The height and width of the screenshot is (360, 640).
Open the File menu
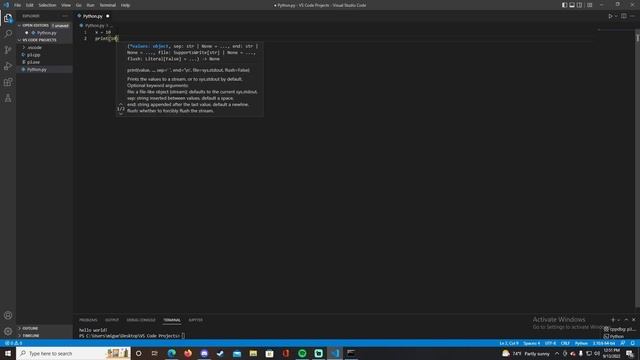click(x=18, y=5)
